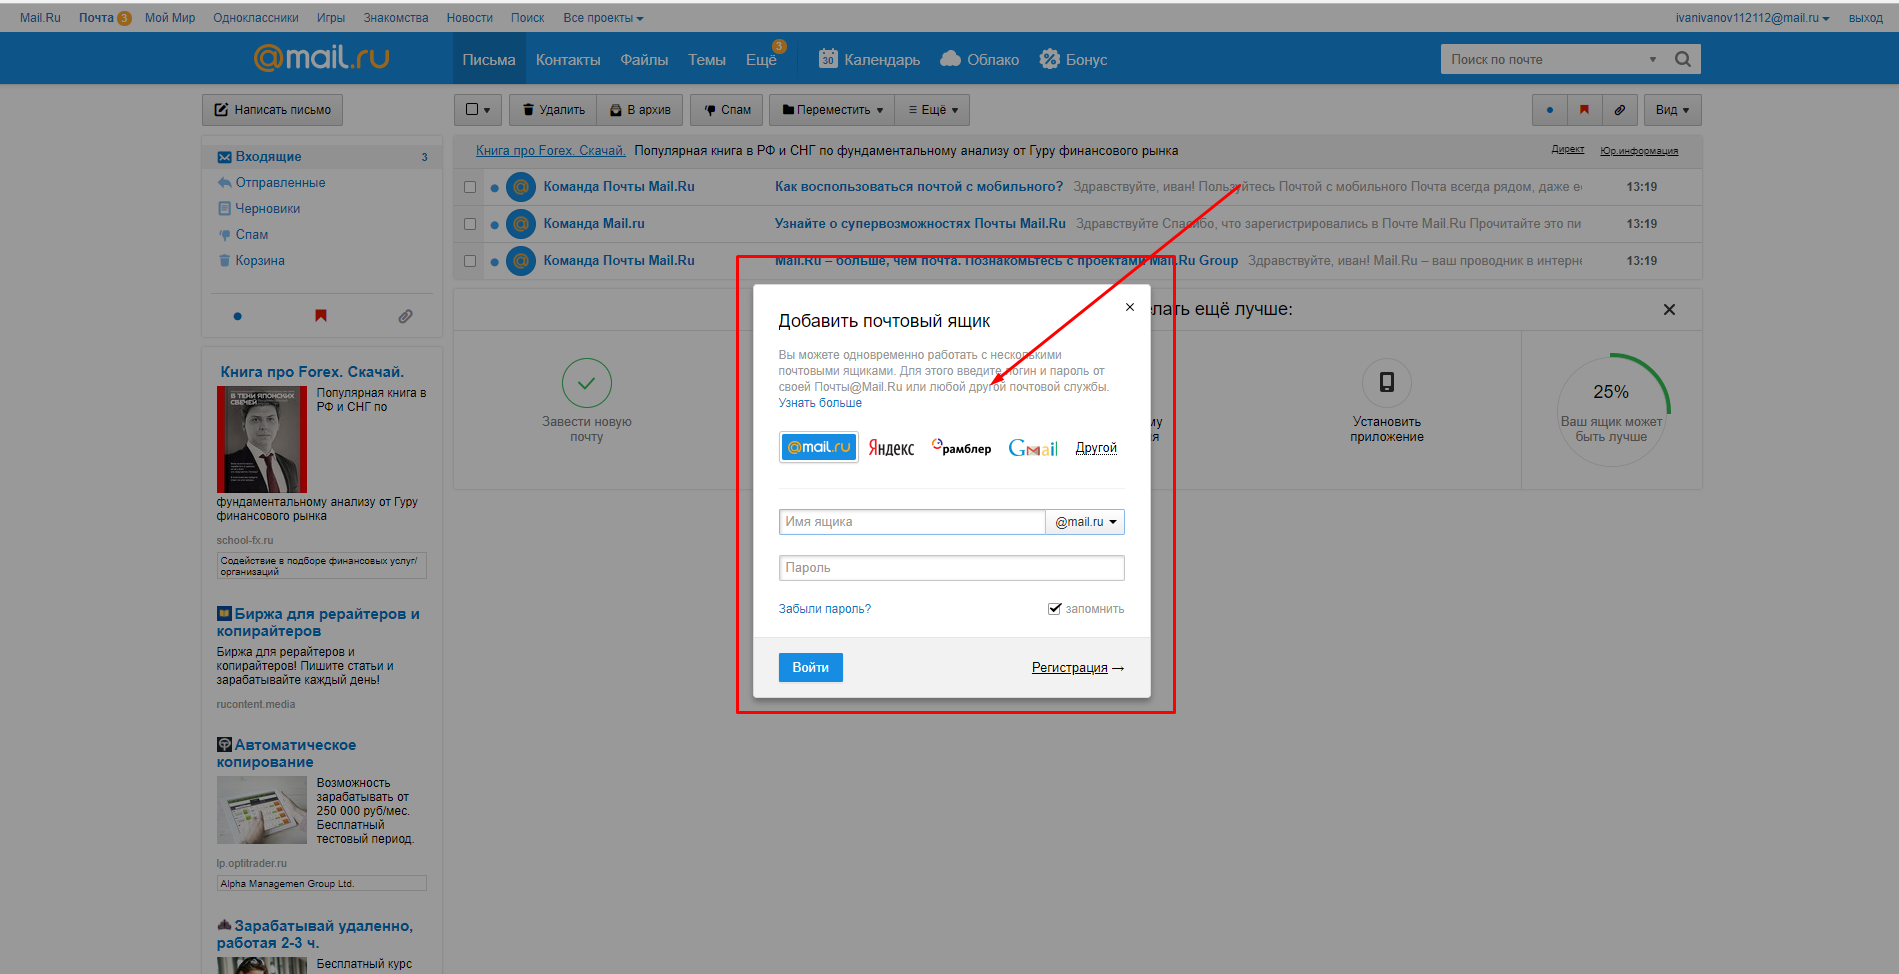Open the @mail.ru domain dropdown
1899x974 pixels.
pyautogui.click(x=1085, y=522)
